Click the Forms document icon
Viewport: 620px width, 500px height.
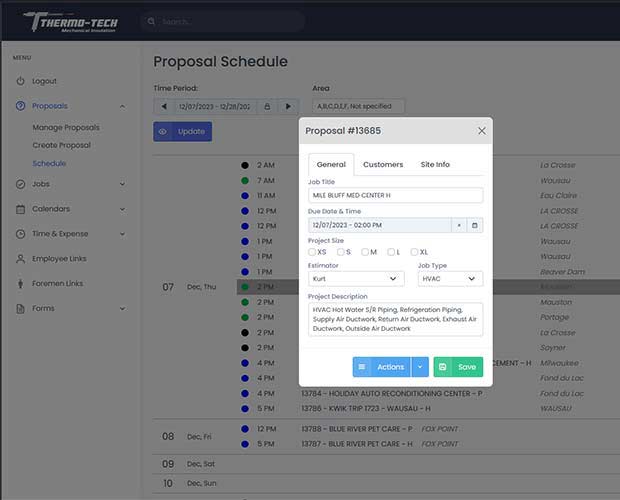20,309
